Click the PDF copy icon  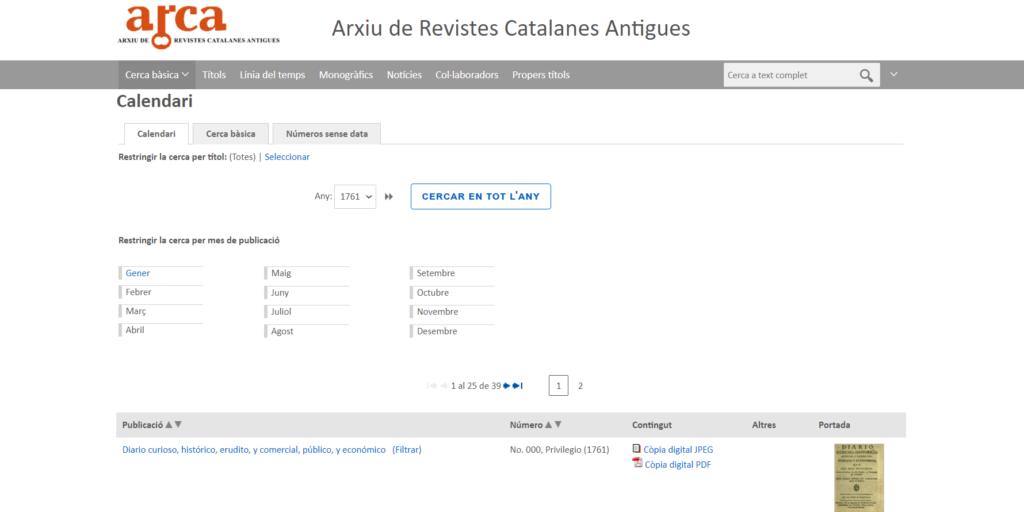(x=637, y=463)
